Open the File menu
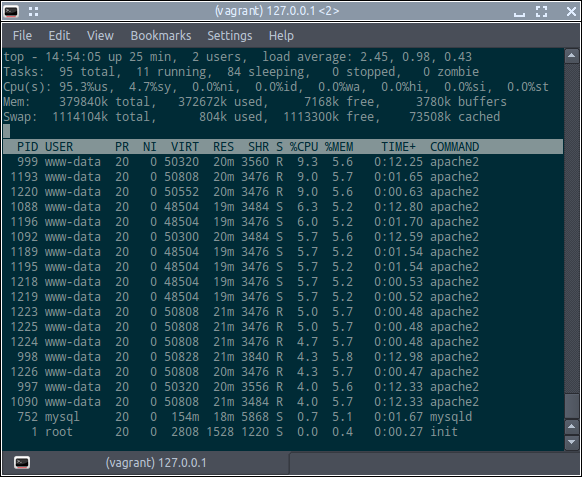Viewport: 582px width, 477px height. pyautogui.click(x=22, y=36)
